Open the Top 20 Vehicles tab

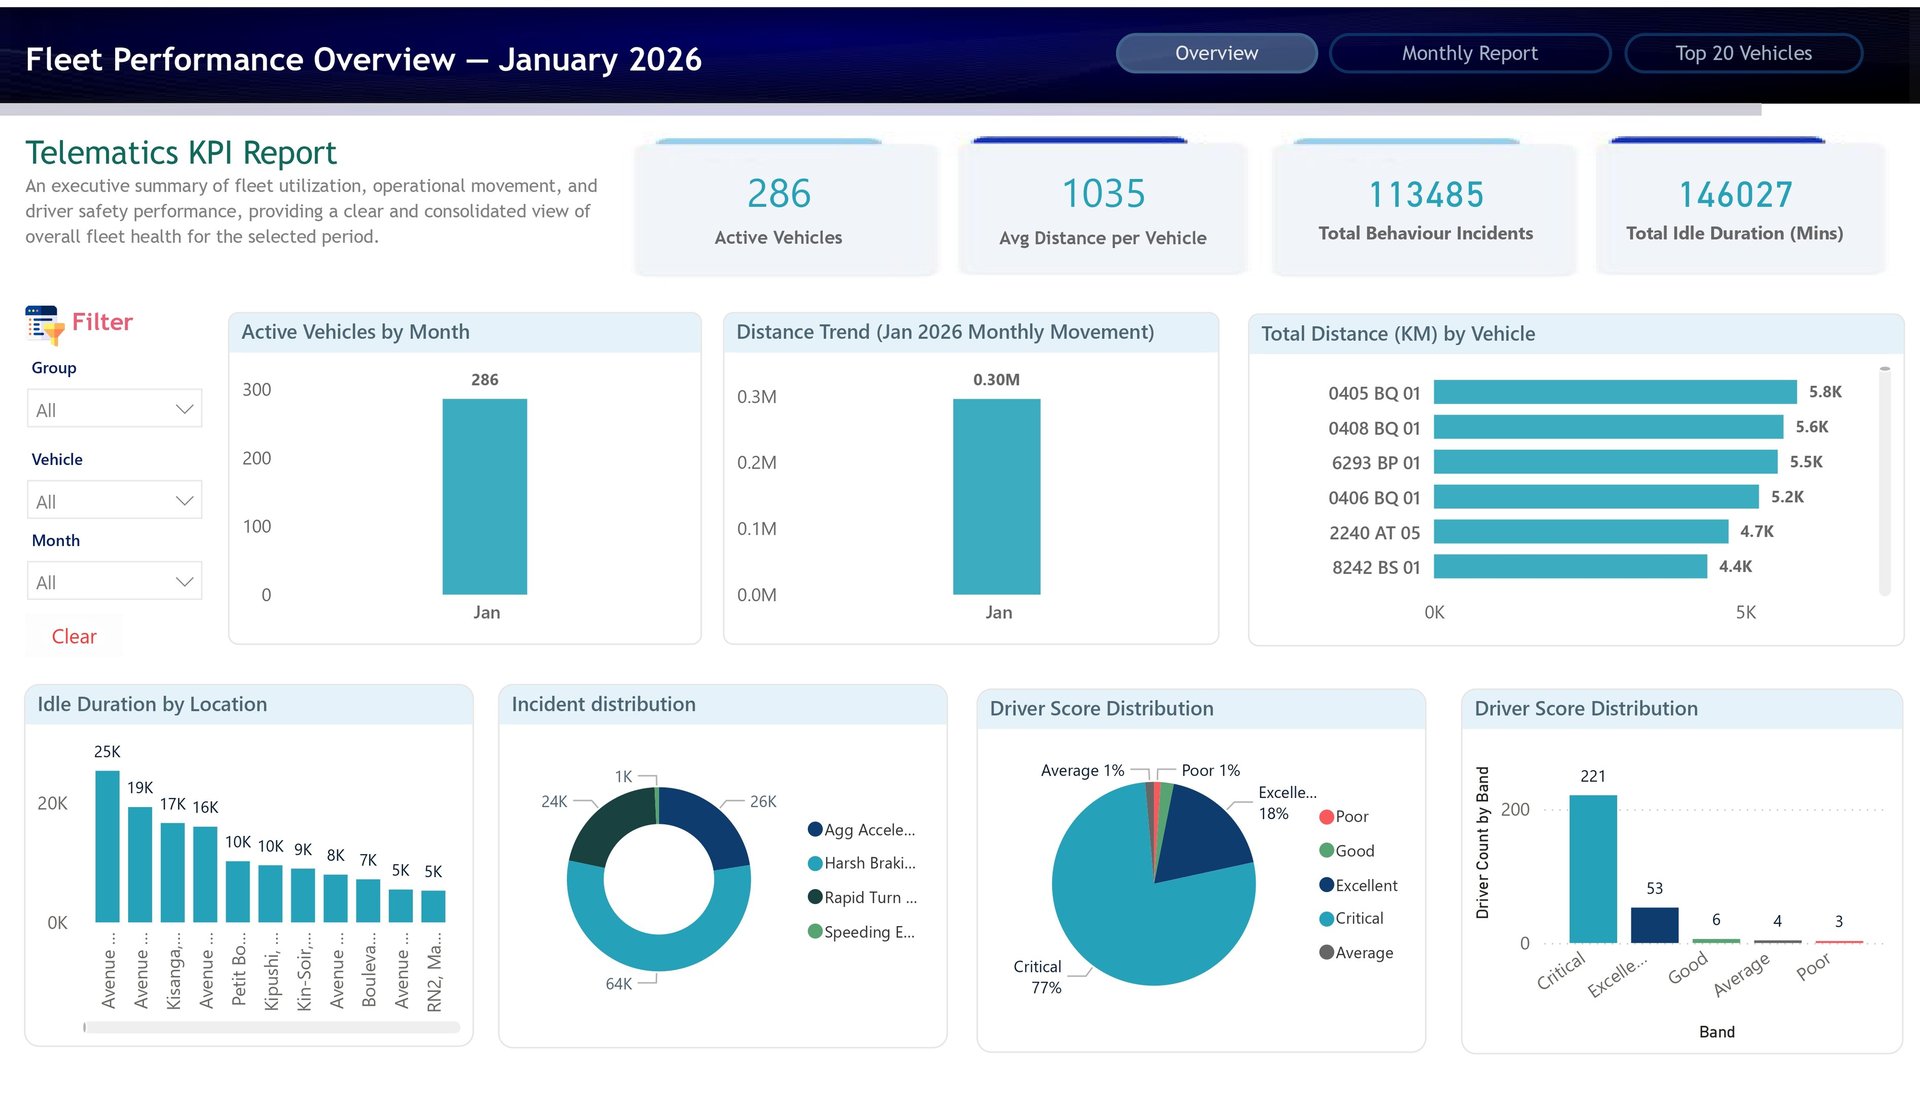tap(1743, 53)
